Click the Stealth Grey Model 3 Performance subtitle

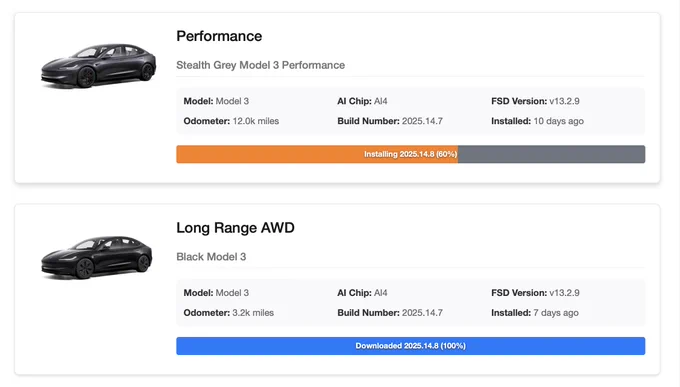(261, 65)
